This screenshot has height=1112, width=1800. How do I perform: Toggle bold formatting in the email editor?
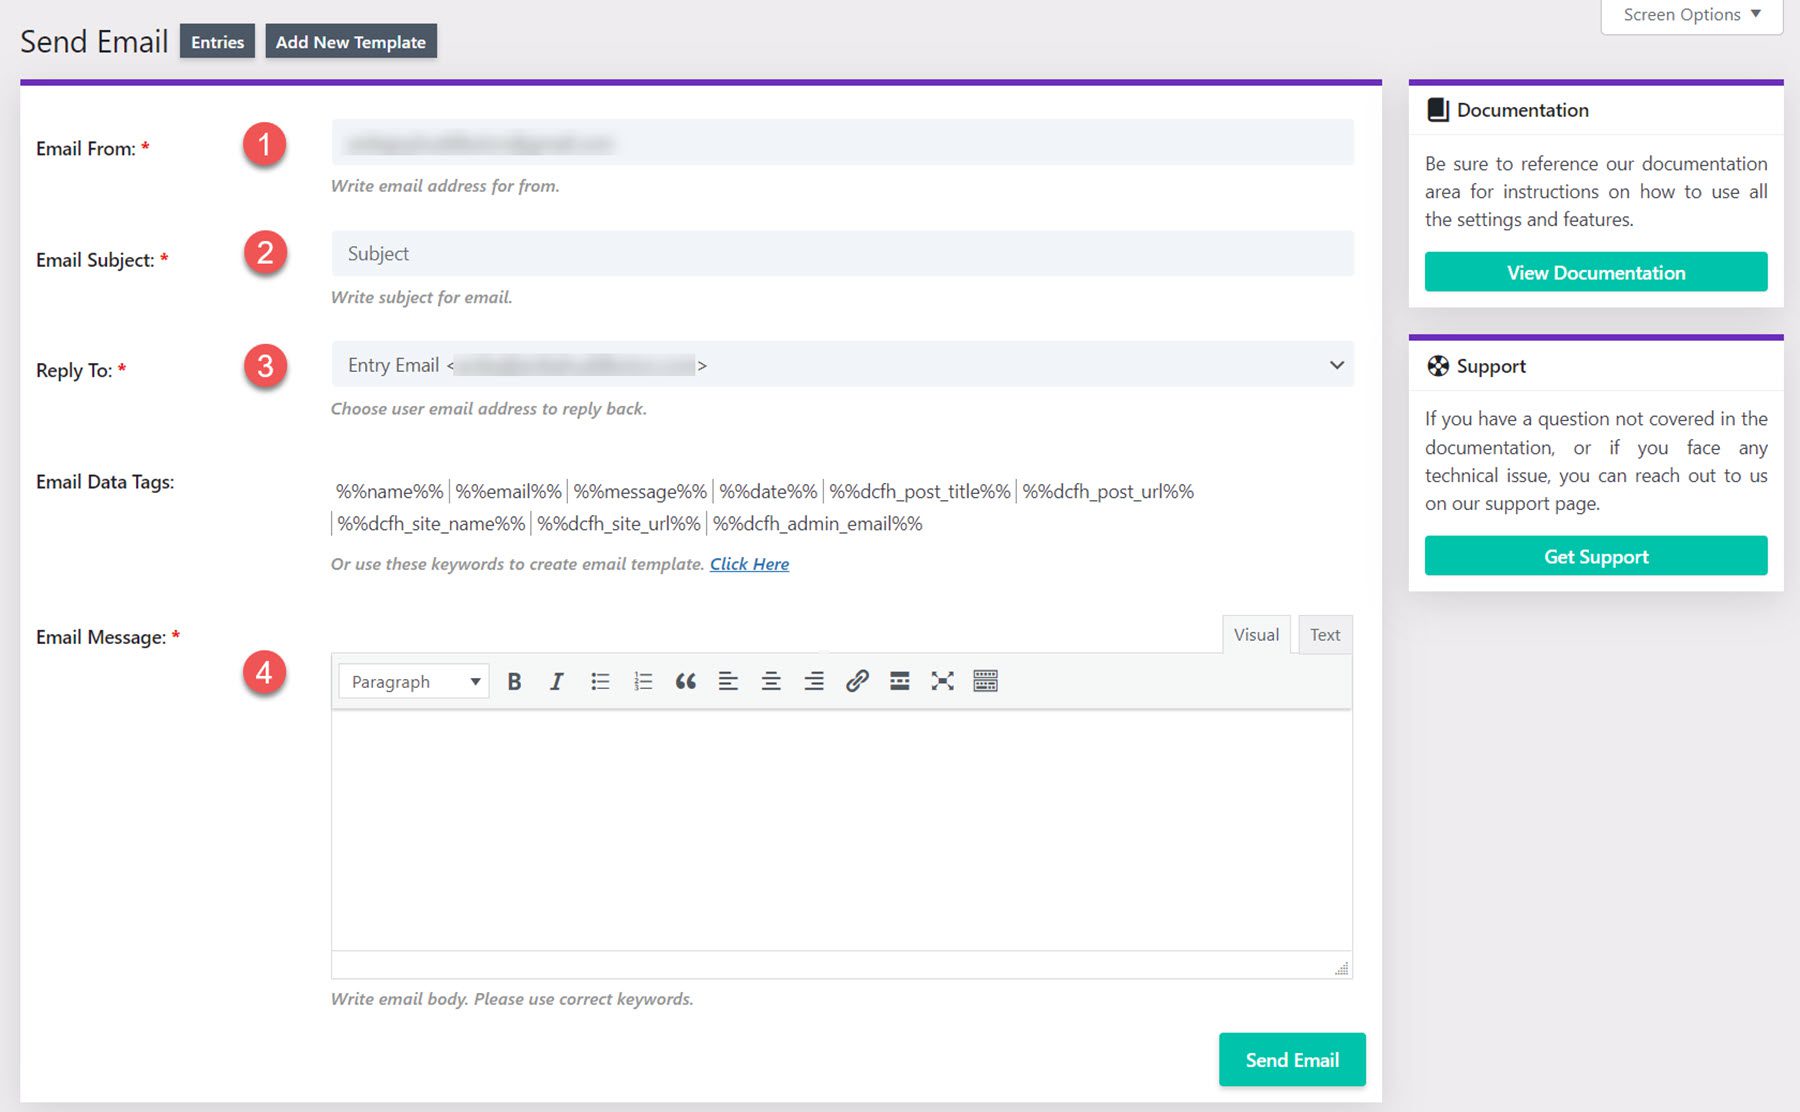(x=514, y=681)
